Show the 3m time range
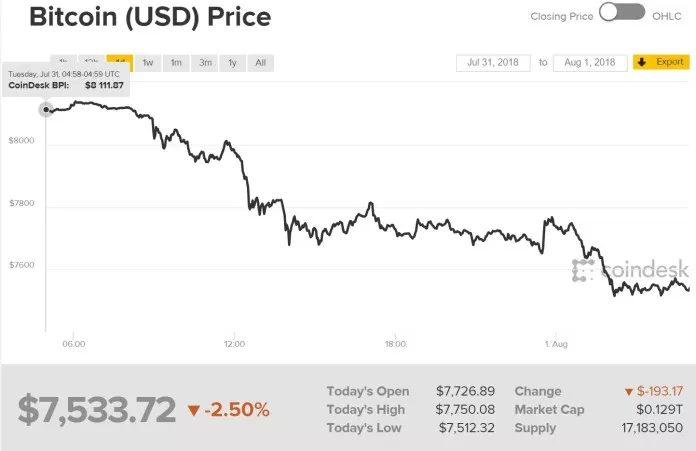This screenshot has height=451, width=696. click(205, 63)
